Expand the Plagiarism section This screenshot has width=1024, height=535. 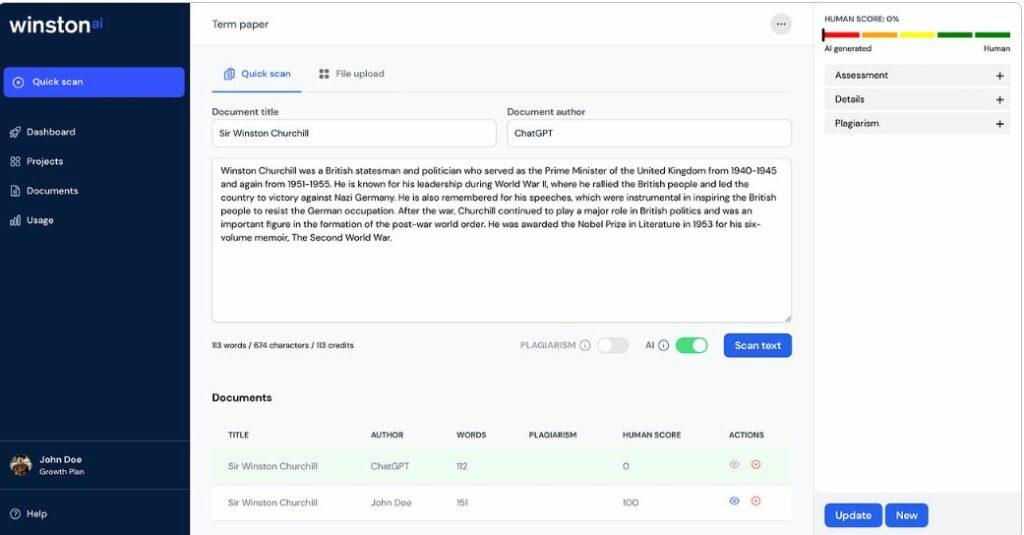[917, 123]
